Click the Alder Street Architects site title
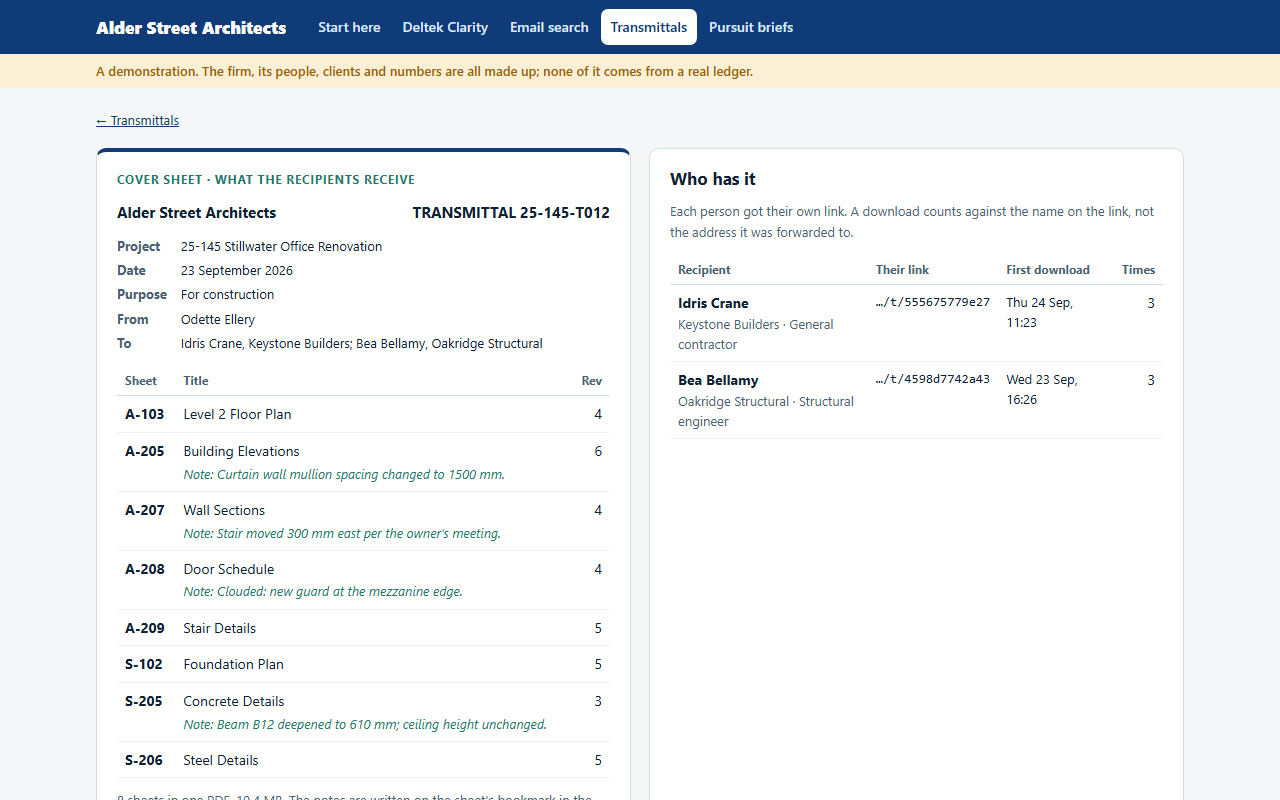Screen dimensions: 1280x800 (191, 28)
